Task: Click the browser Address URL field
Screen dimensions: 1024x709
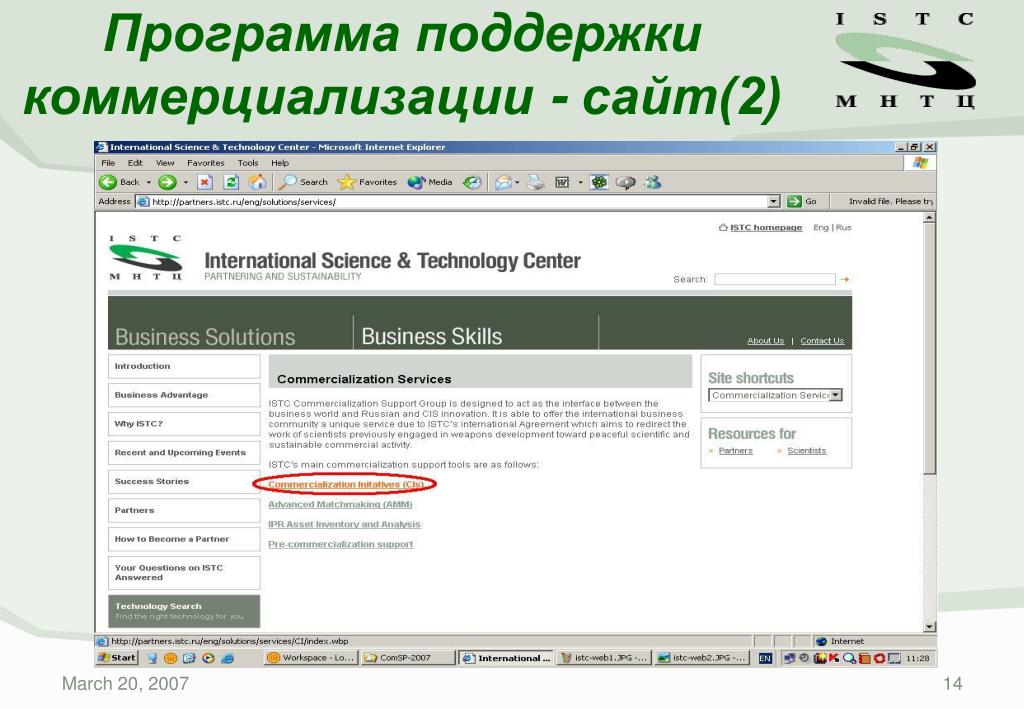Action: 452,202
